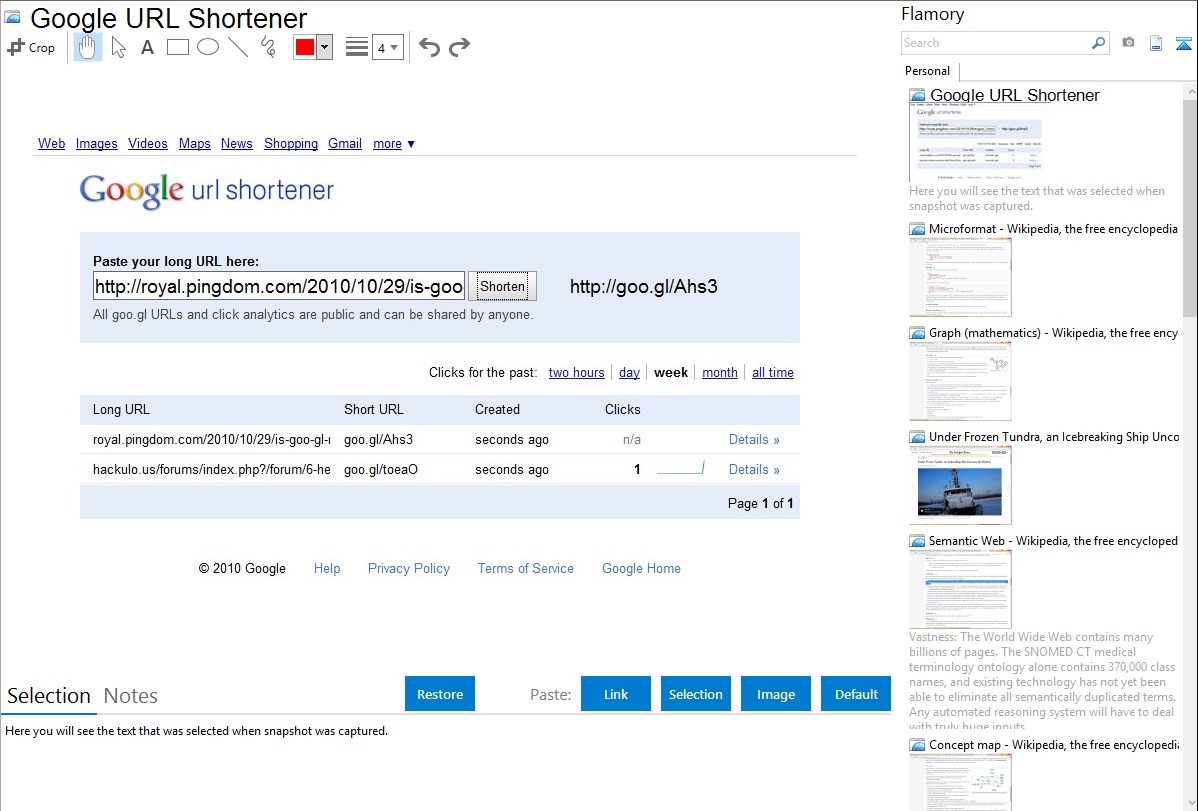Image resolution: width=1198 pixels, height=811 pixels.
Task: Redo the annotation
Action: (x=459, y=47)
